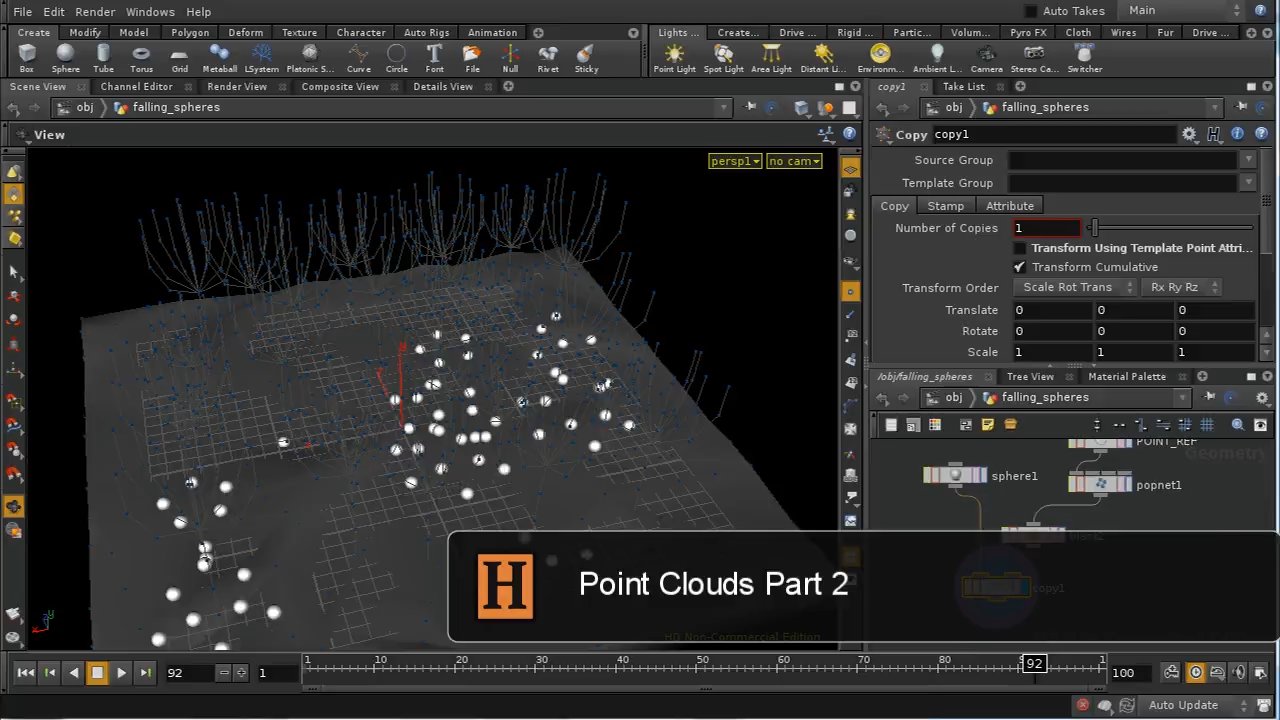Enable Transform Using Template Point Attributes
Screen dimensions: 1280x720
coord(1020,248)
